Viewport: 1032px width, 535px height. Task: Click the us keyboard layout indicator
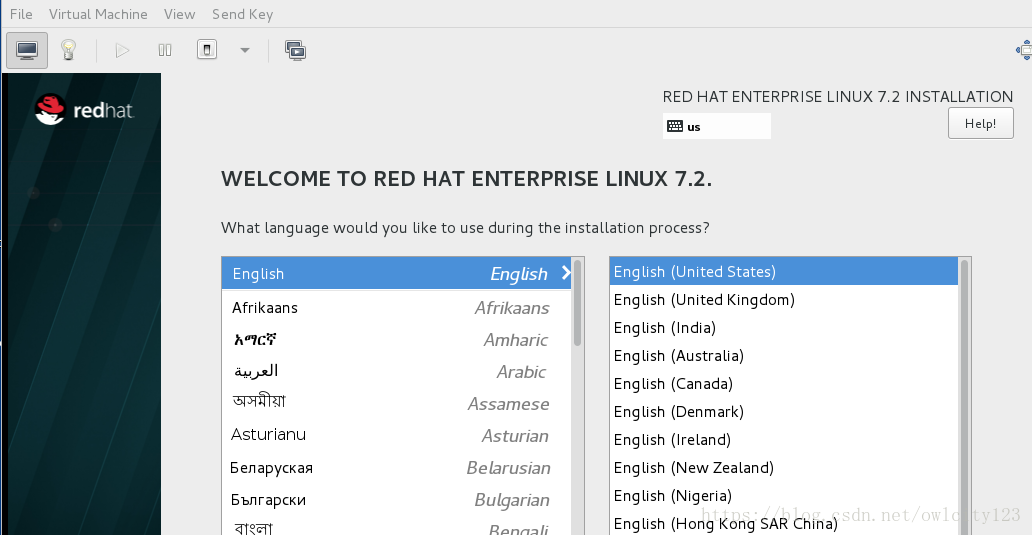tap(716, 126)
